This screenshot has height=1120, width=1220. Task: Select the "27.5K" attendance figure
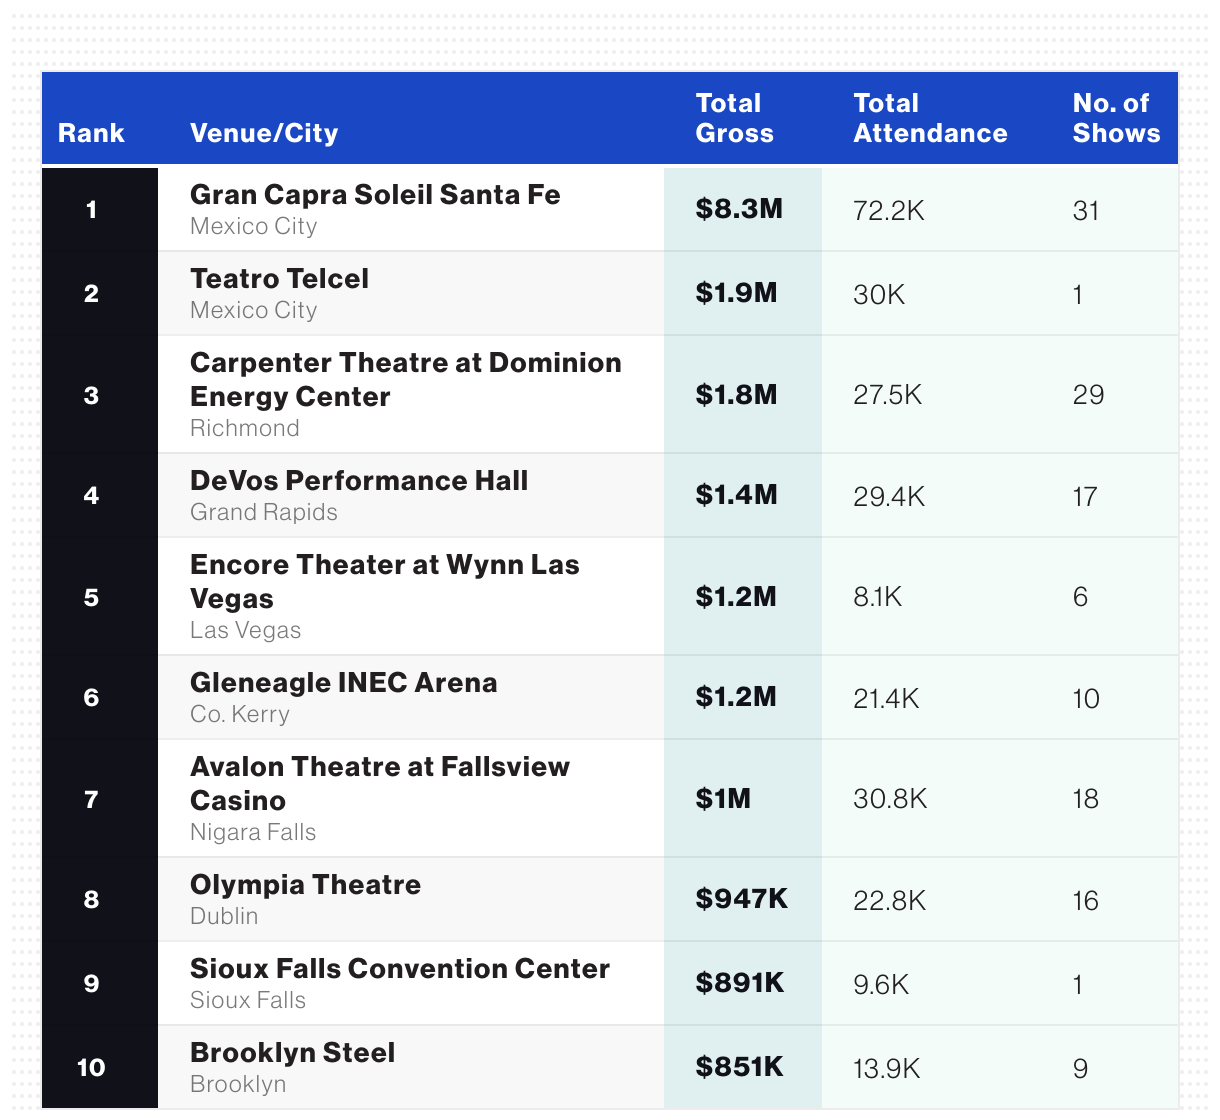point(888,395)
